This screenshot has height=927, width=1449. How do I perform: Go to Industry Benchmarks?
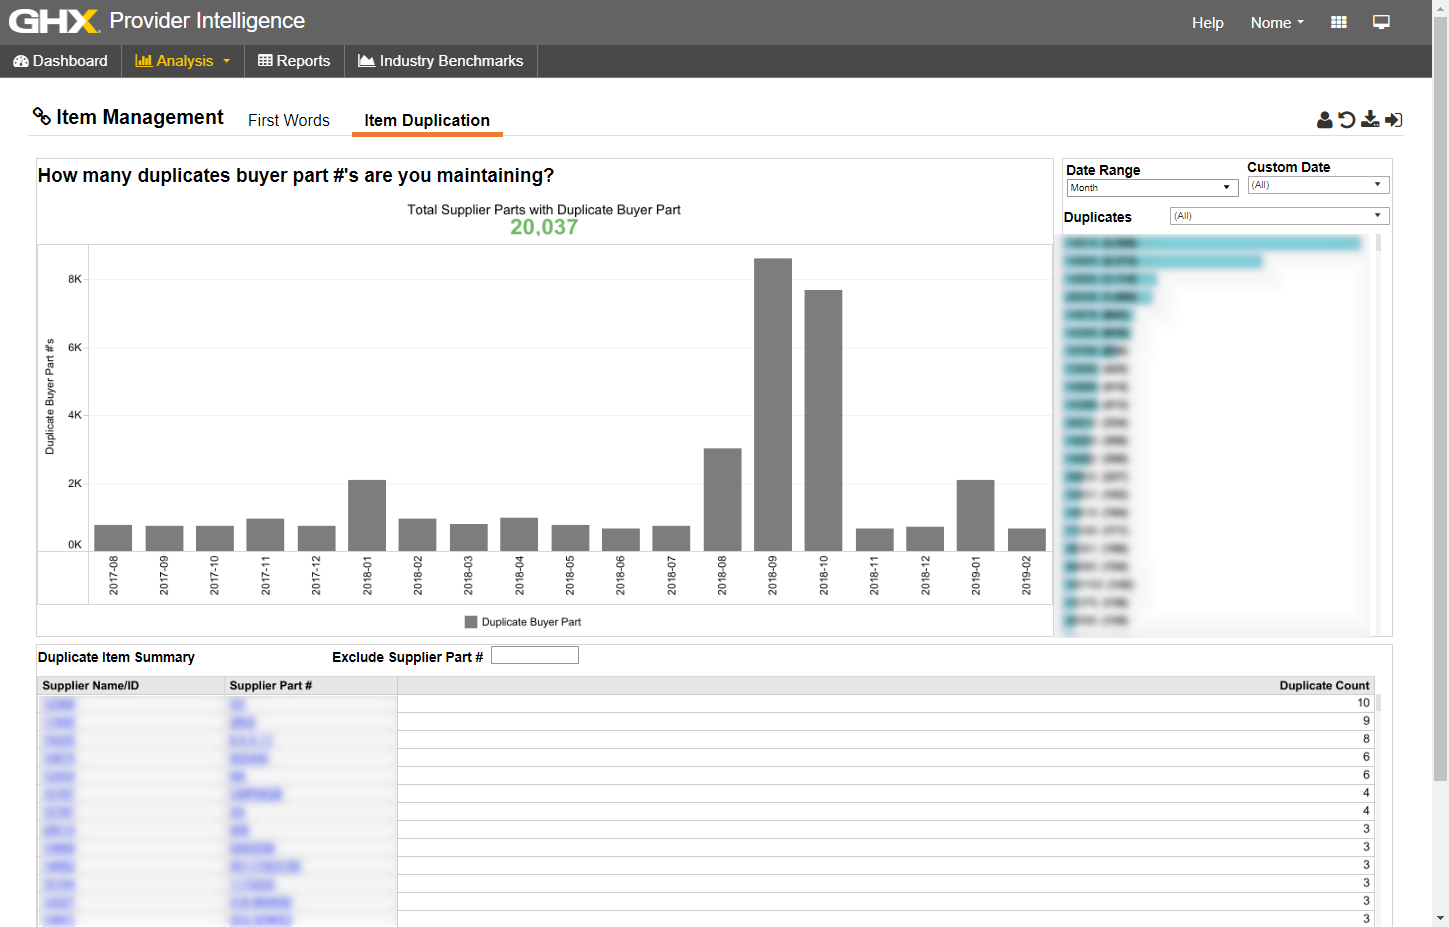tap(441, 61)
